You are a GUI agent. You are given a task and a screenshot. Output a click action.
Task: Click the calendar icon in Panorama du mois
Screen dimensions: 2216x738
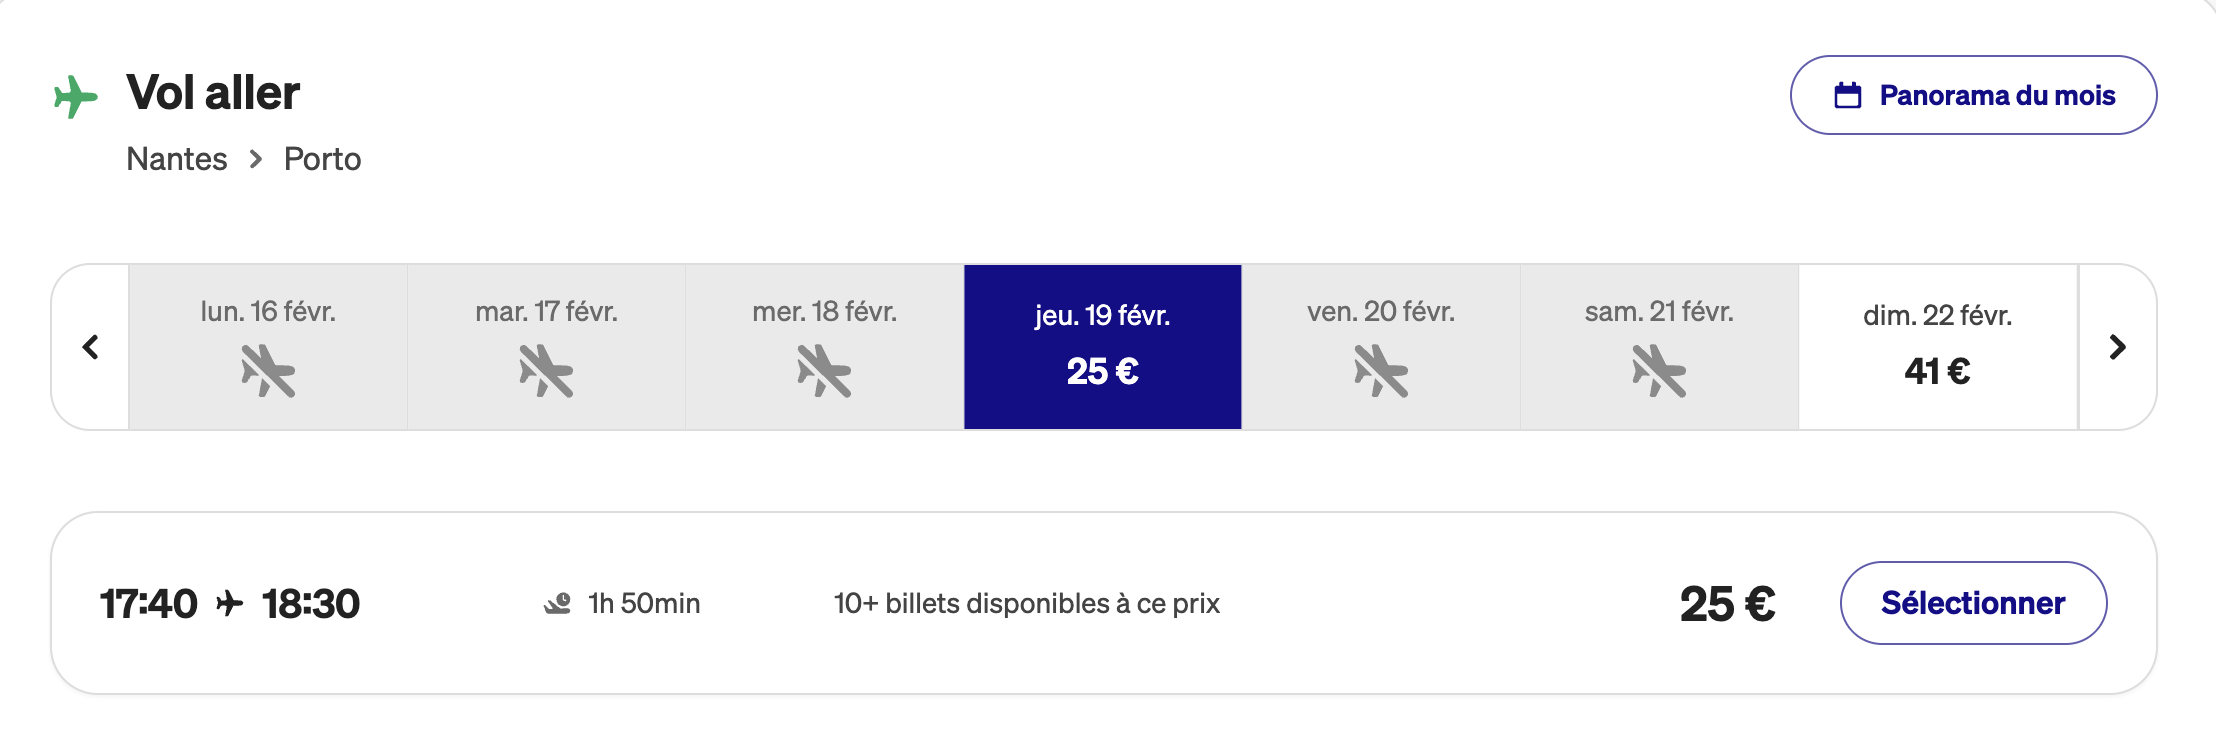1847,96
